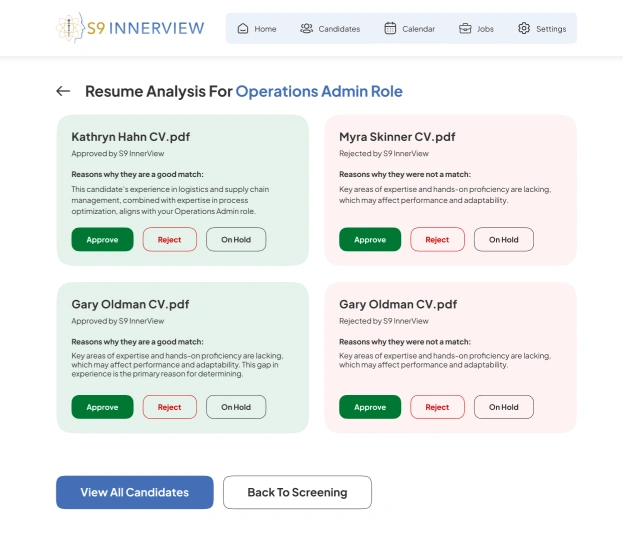The image size is (623, 554).
Task: Click the Candidates people icon
Action: pos(307,29)
